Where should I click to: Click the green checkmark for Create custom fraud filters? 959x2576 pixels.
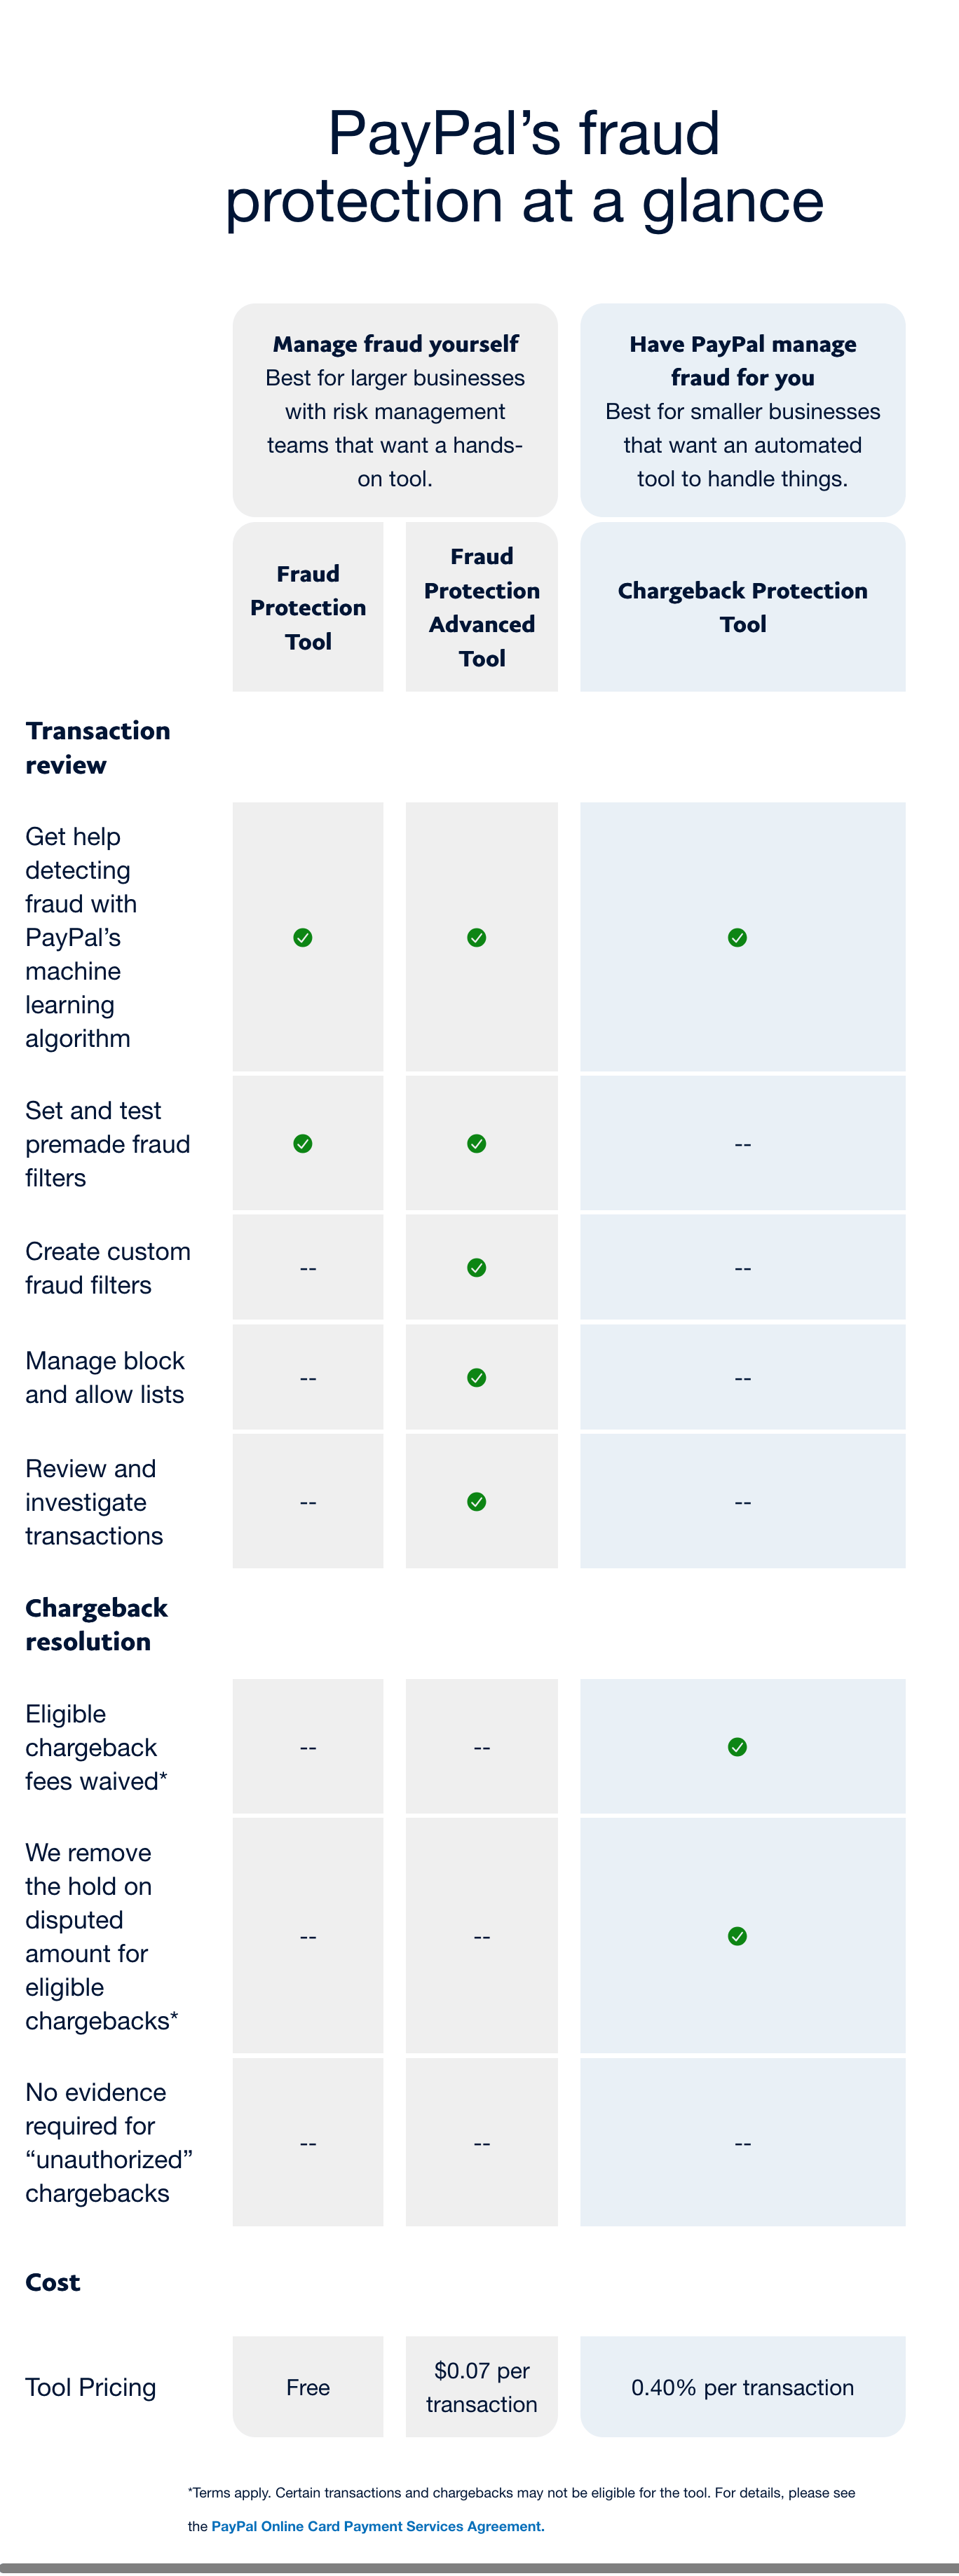pyautogui.click(x=477, y=1267)
